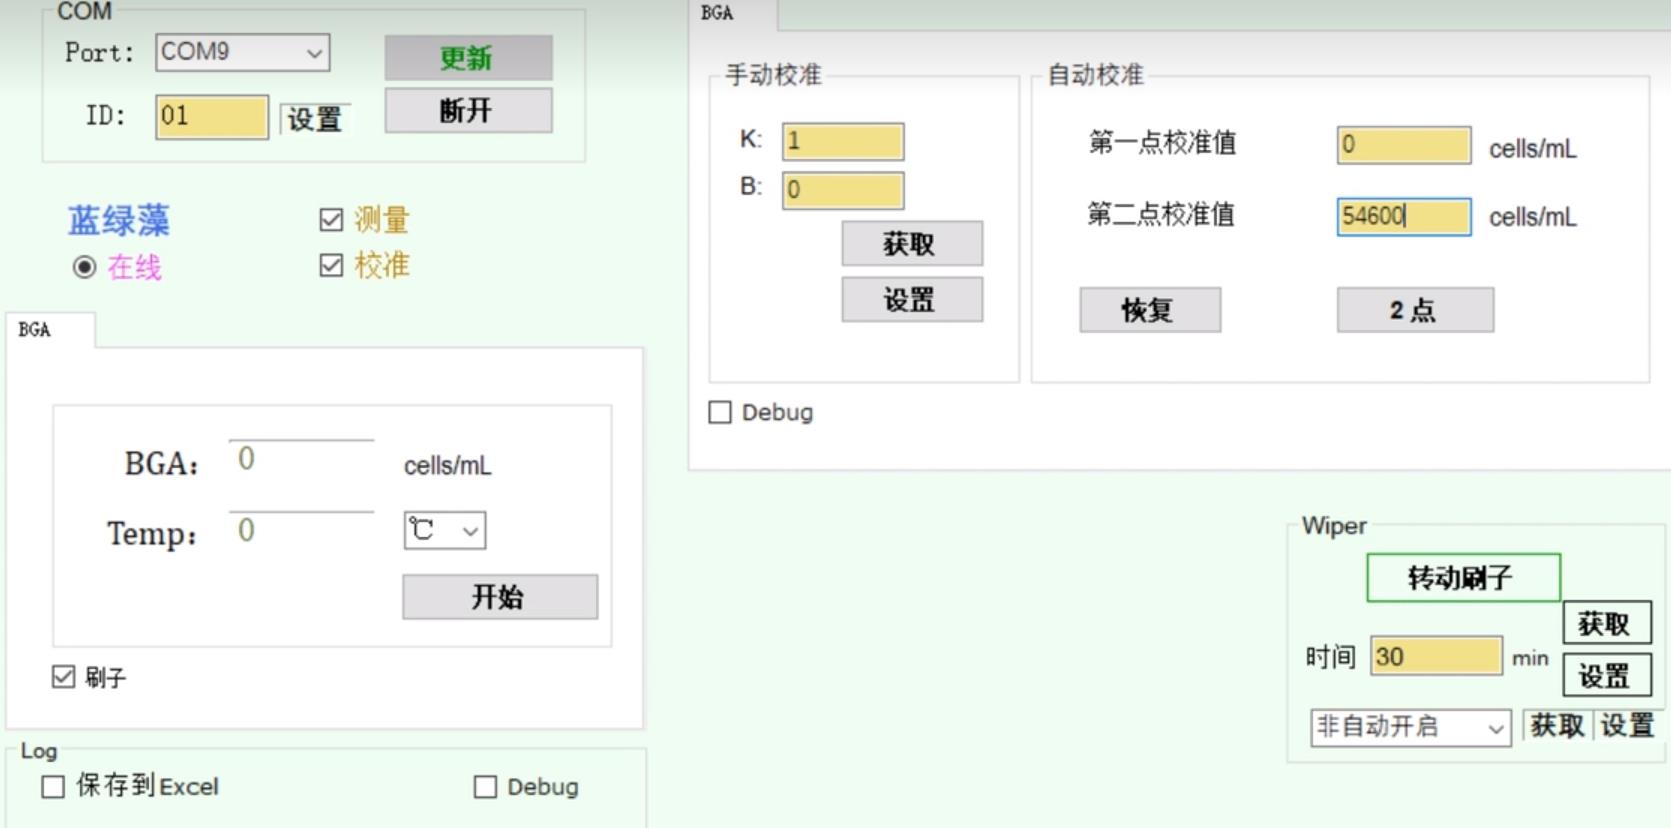Select the 在线 online radio button
Image resolution: width=1671 pixels, height=828 pixels.
tap(85, 267)
